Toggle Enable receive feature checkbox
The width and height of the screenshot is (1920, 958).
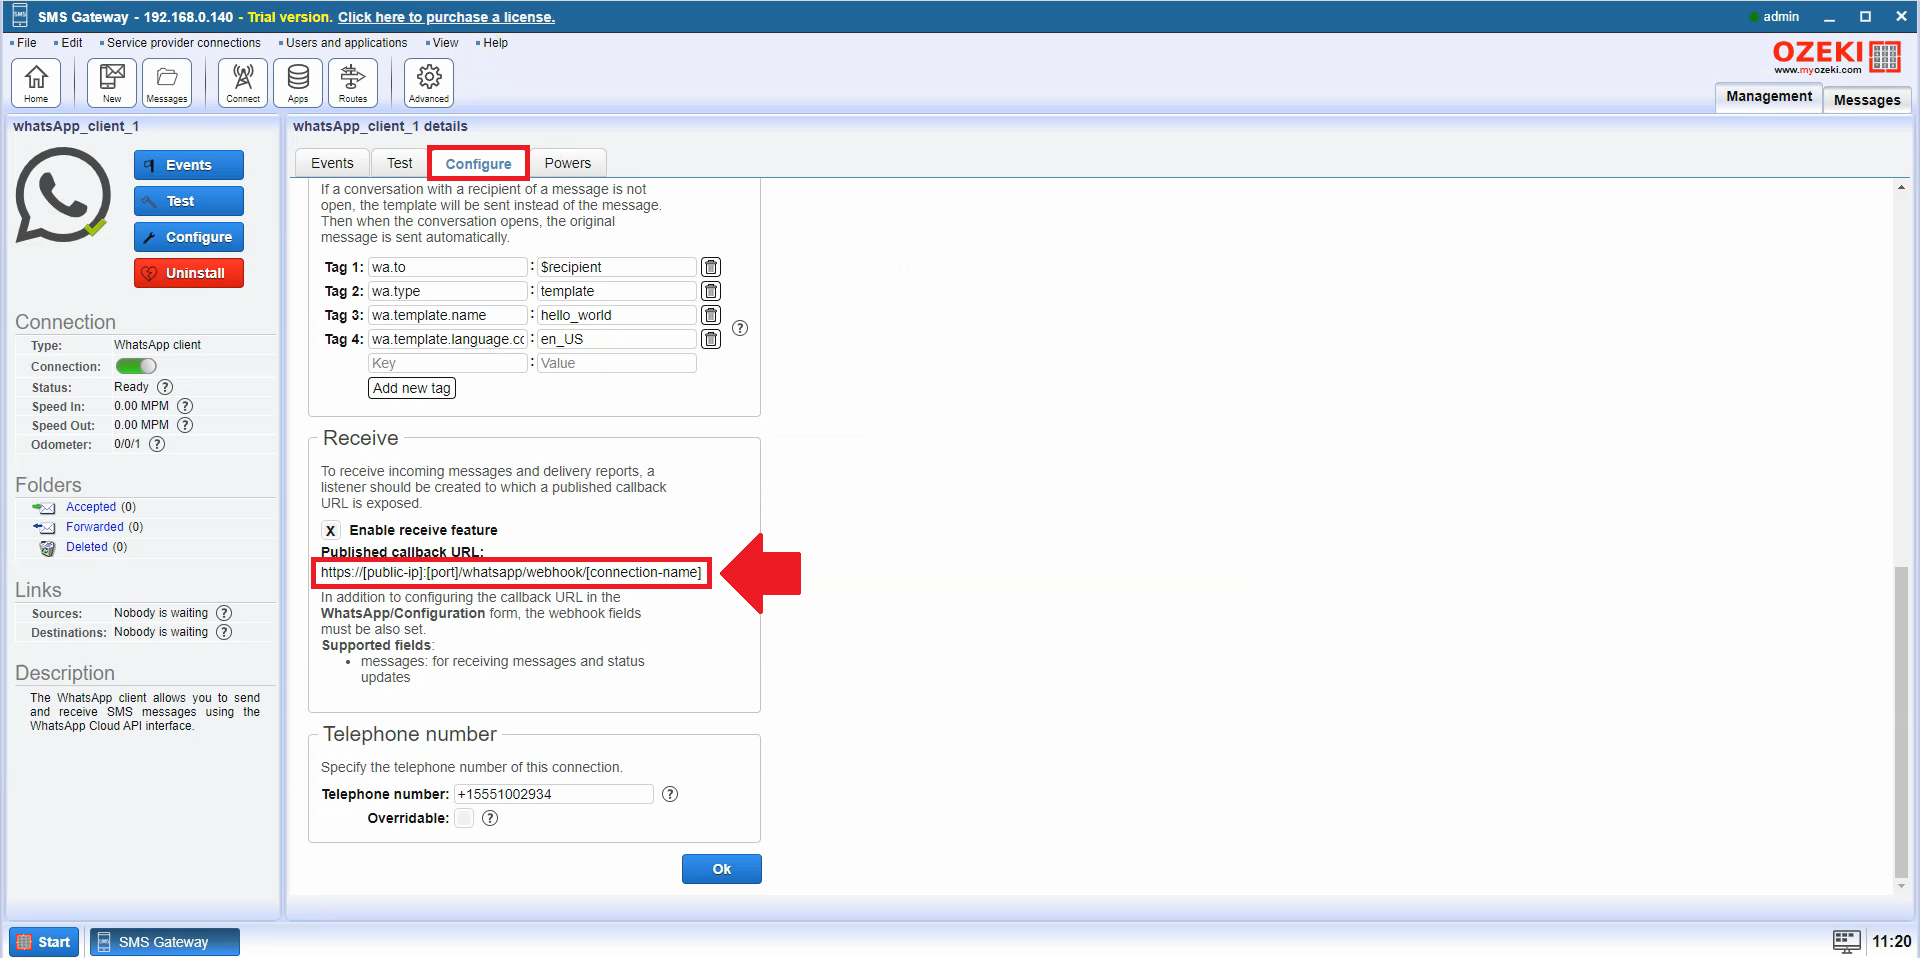pos(330,530)
